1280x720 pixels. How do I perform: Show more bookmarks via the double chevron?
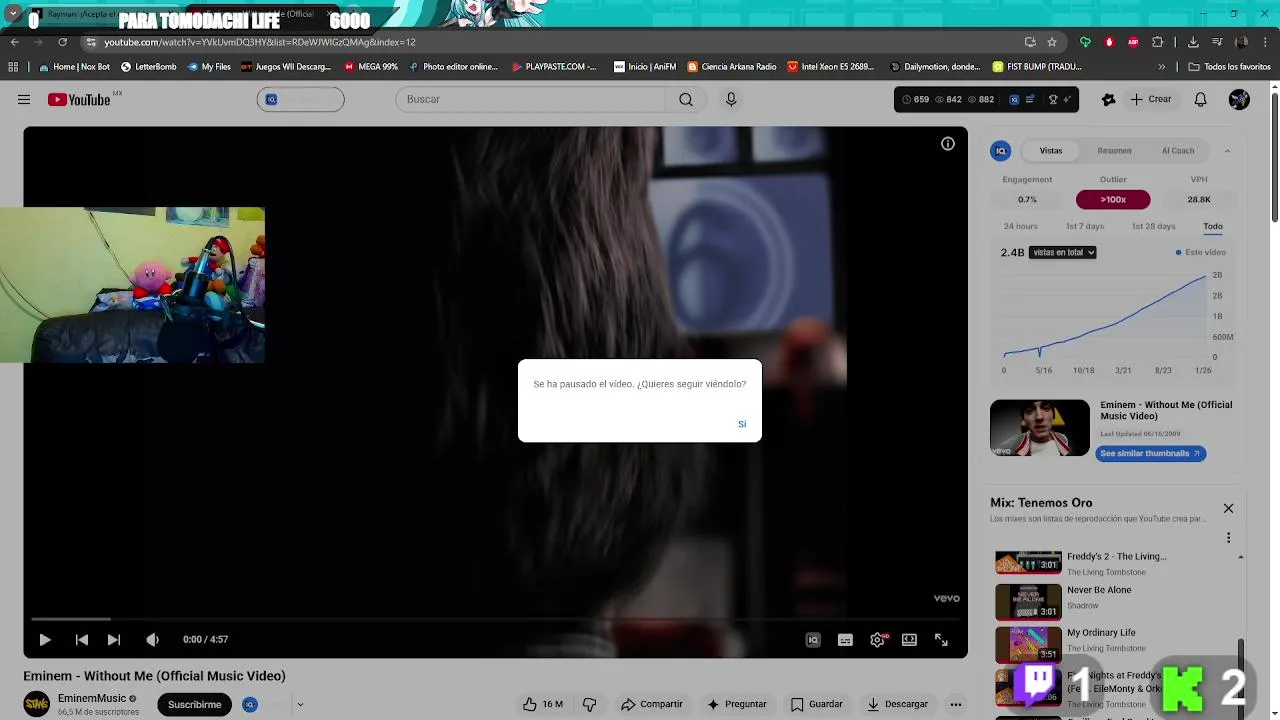1162,67
